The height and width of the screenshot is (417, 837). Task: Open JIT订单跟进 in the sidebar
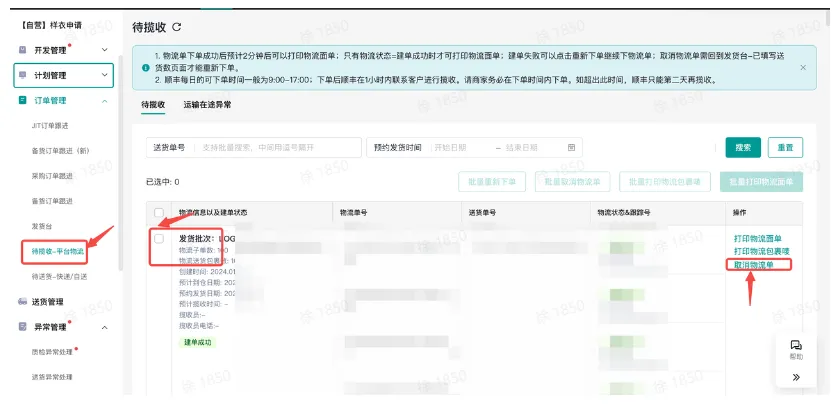click(x=50, y=126)
